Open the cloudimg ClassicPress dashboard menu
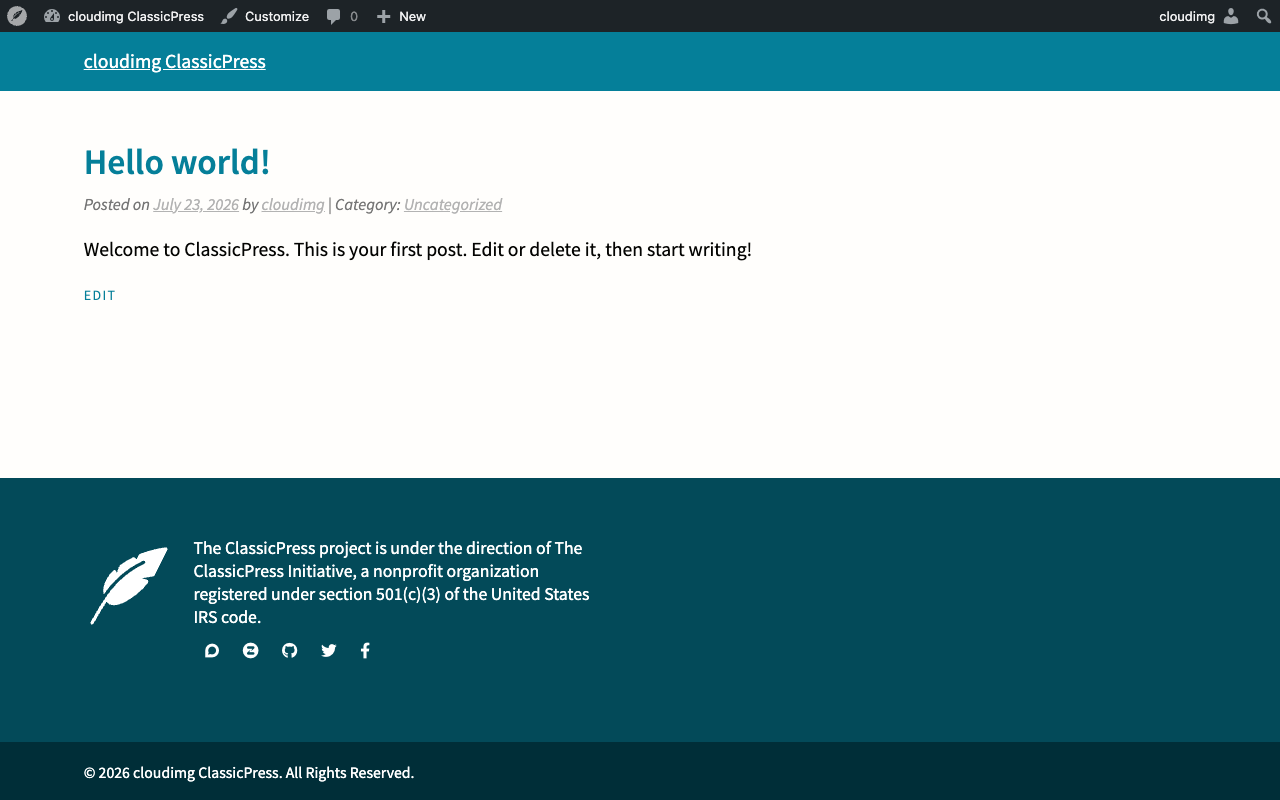This screenshot has height=800, width=1280. 124,16
